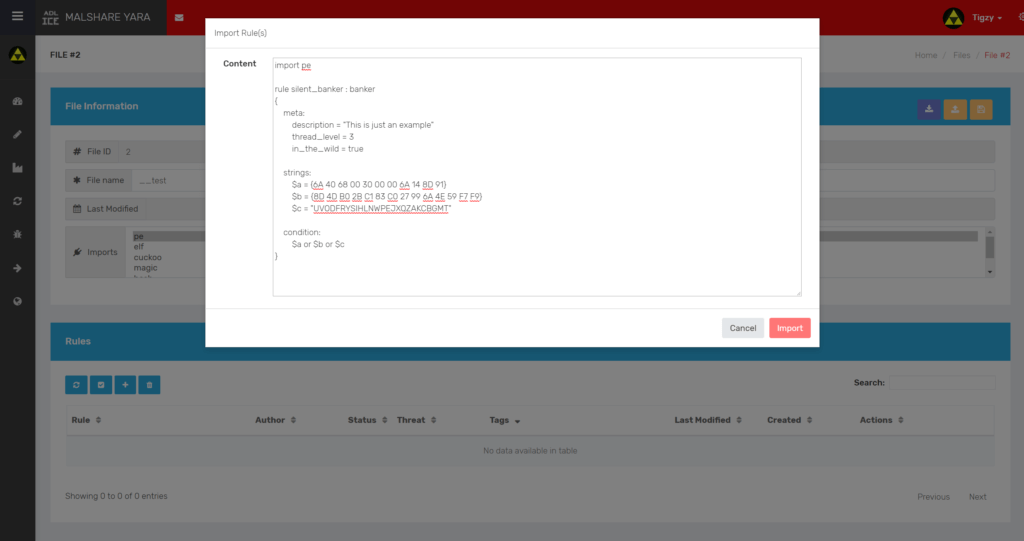Sort the table by Tags column
The width and height of the screenshot is (1024, 541).
coord(504,420)
